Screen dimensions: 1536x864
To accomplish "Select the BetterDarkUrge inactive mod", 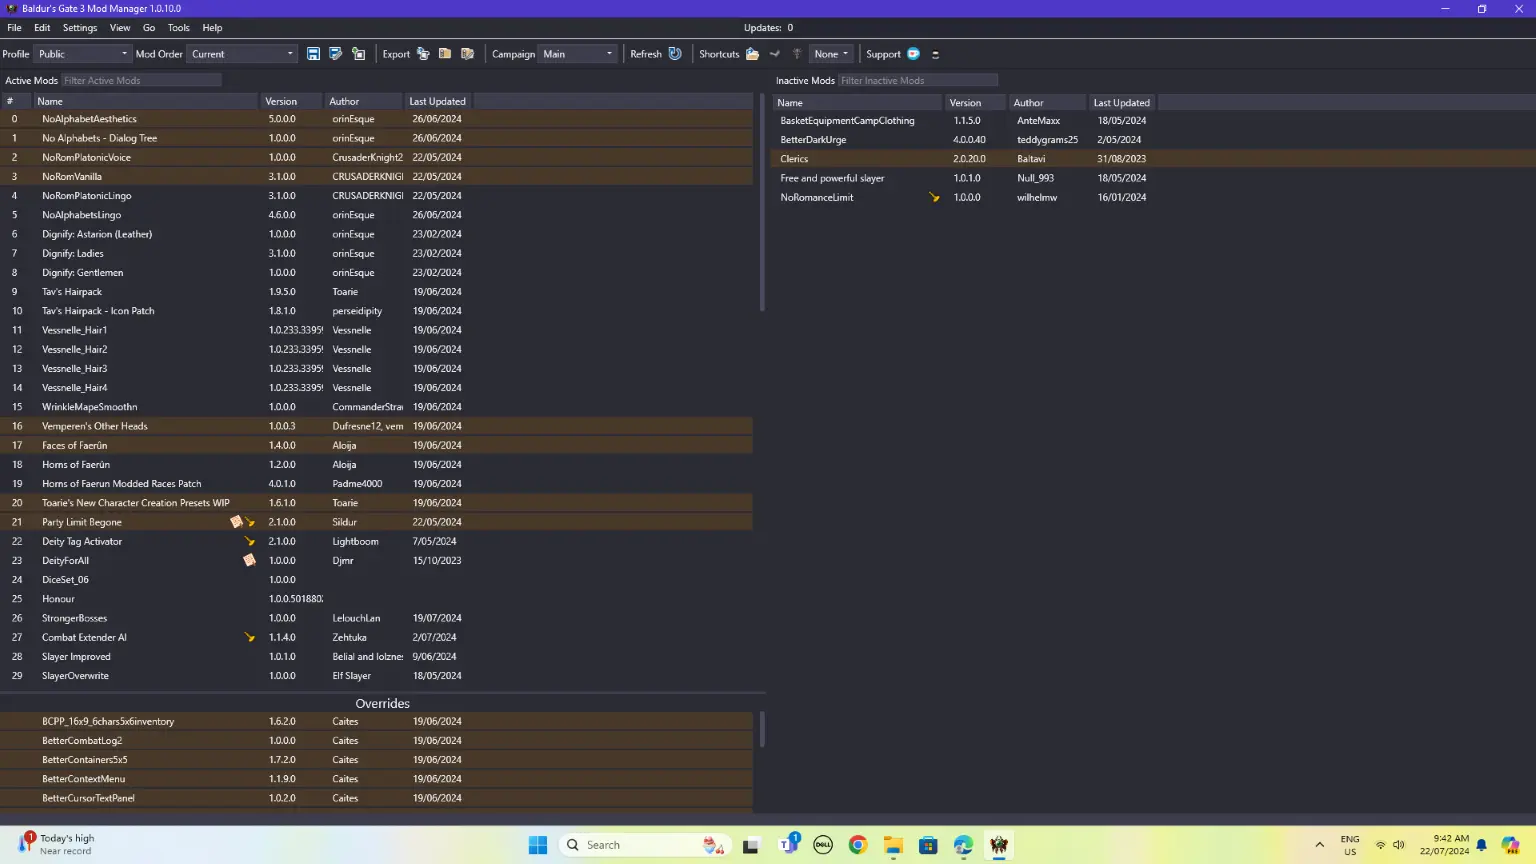I will click(x=1153, y=140).
